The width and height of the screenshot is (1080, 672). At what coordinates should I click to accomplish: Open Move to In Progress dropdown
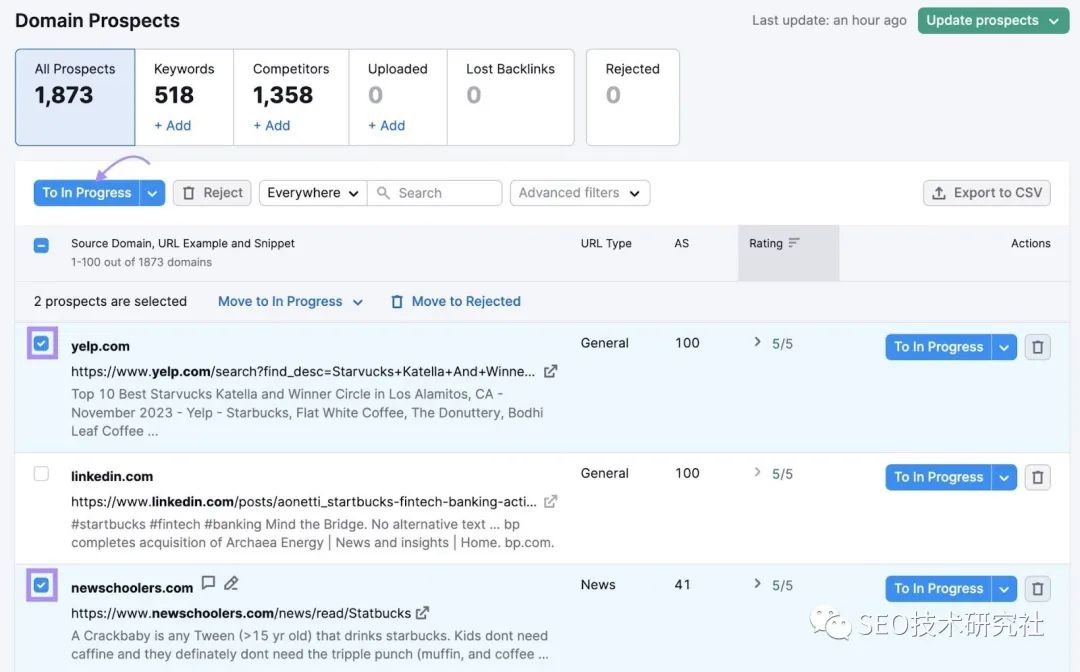coord(290,302)
